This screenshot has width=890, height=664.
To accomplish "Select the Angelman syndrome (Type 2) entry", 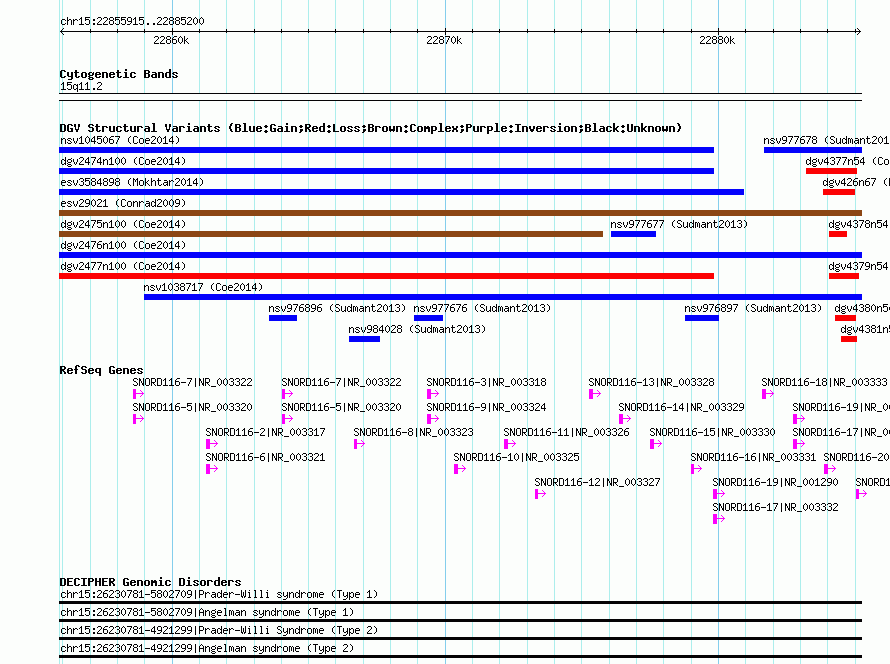I will (x=460, y=652).
